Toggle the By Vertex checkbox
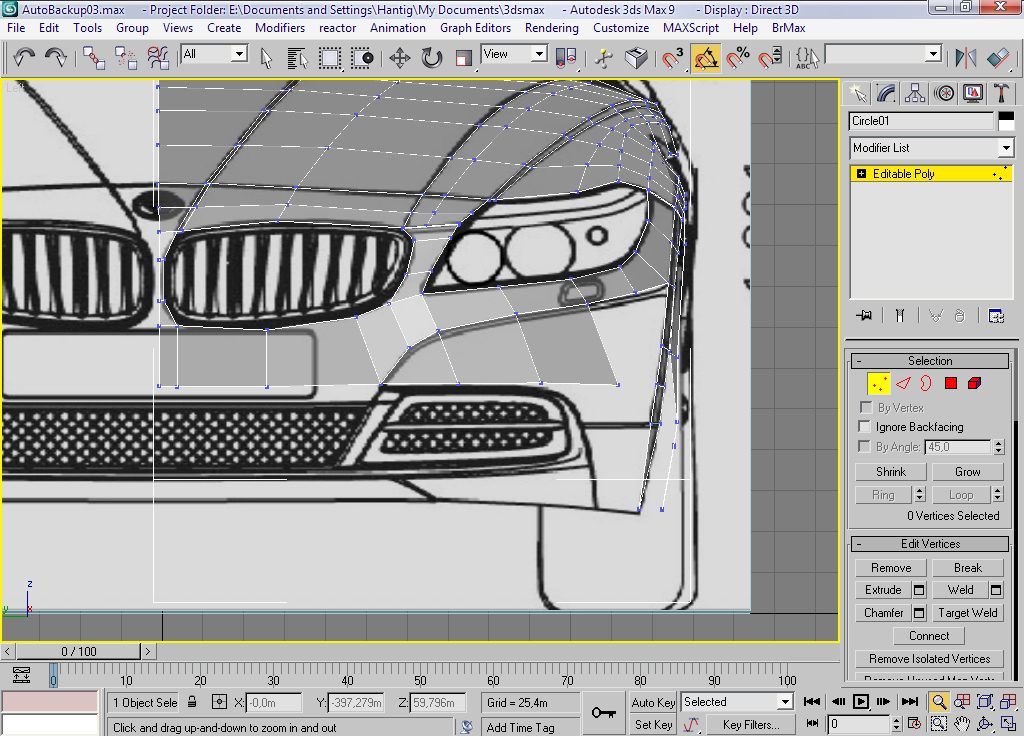The image size is (1024, 736). (864, 407)
